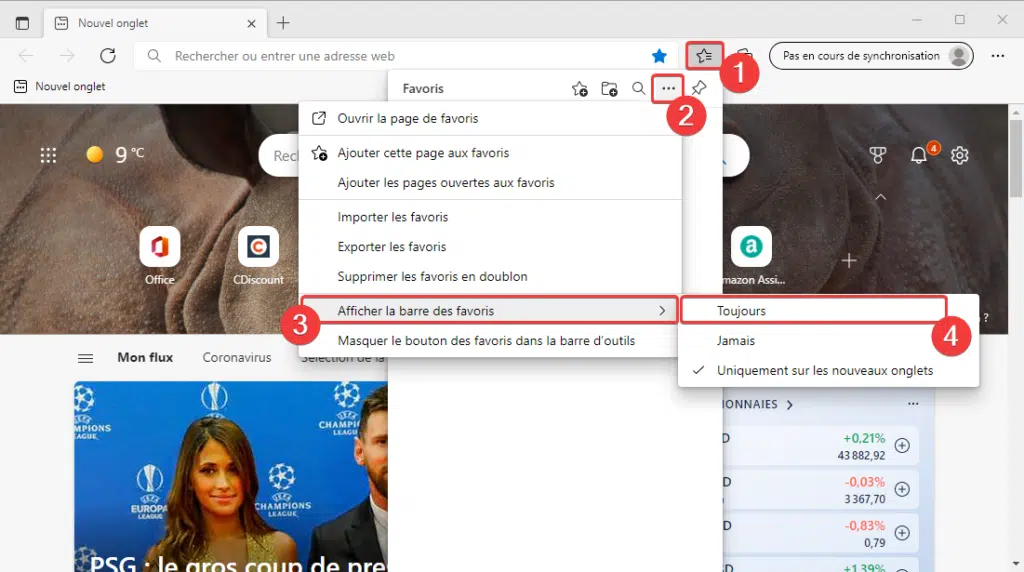Choose Ajouter les pages ouvertes aux favoris
This screenshot has height=572, width=1024.
click(490, 183)
